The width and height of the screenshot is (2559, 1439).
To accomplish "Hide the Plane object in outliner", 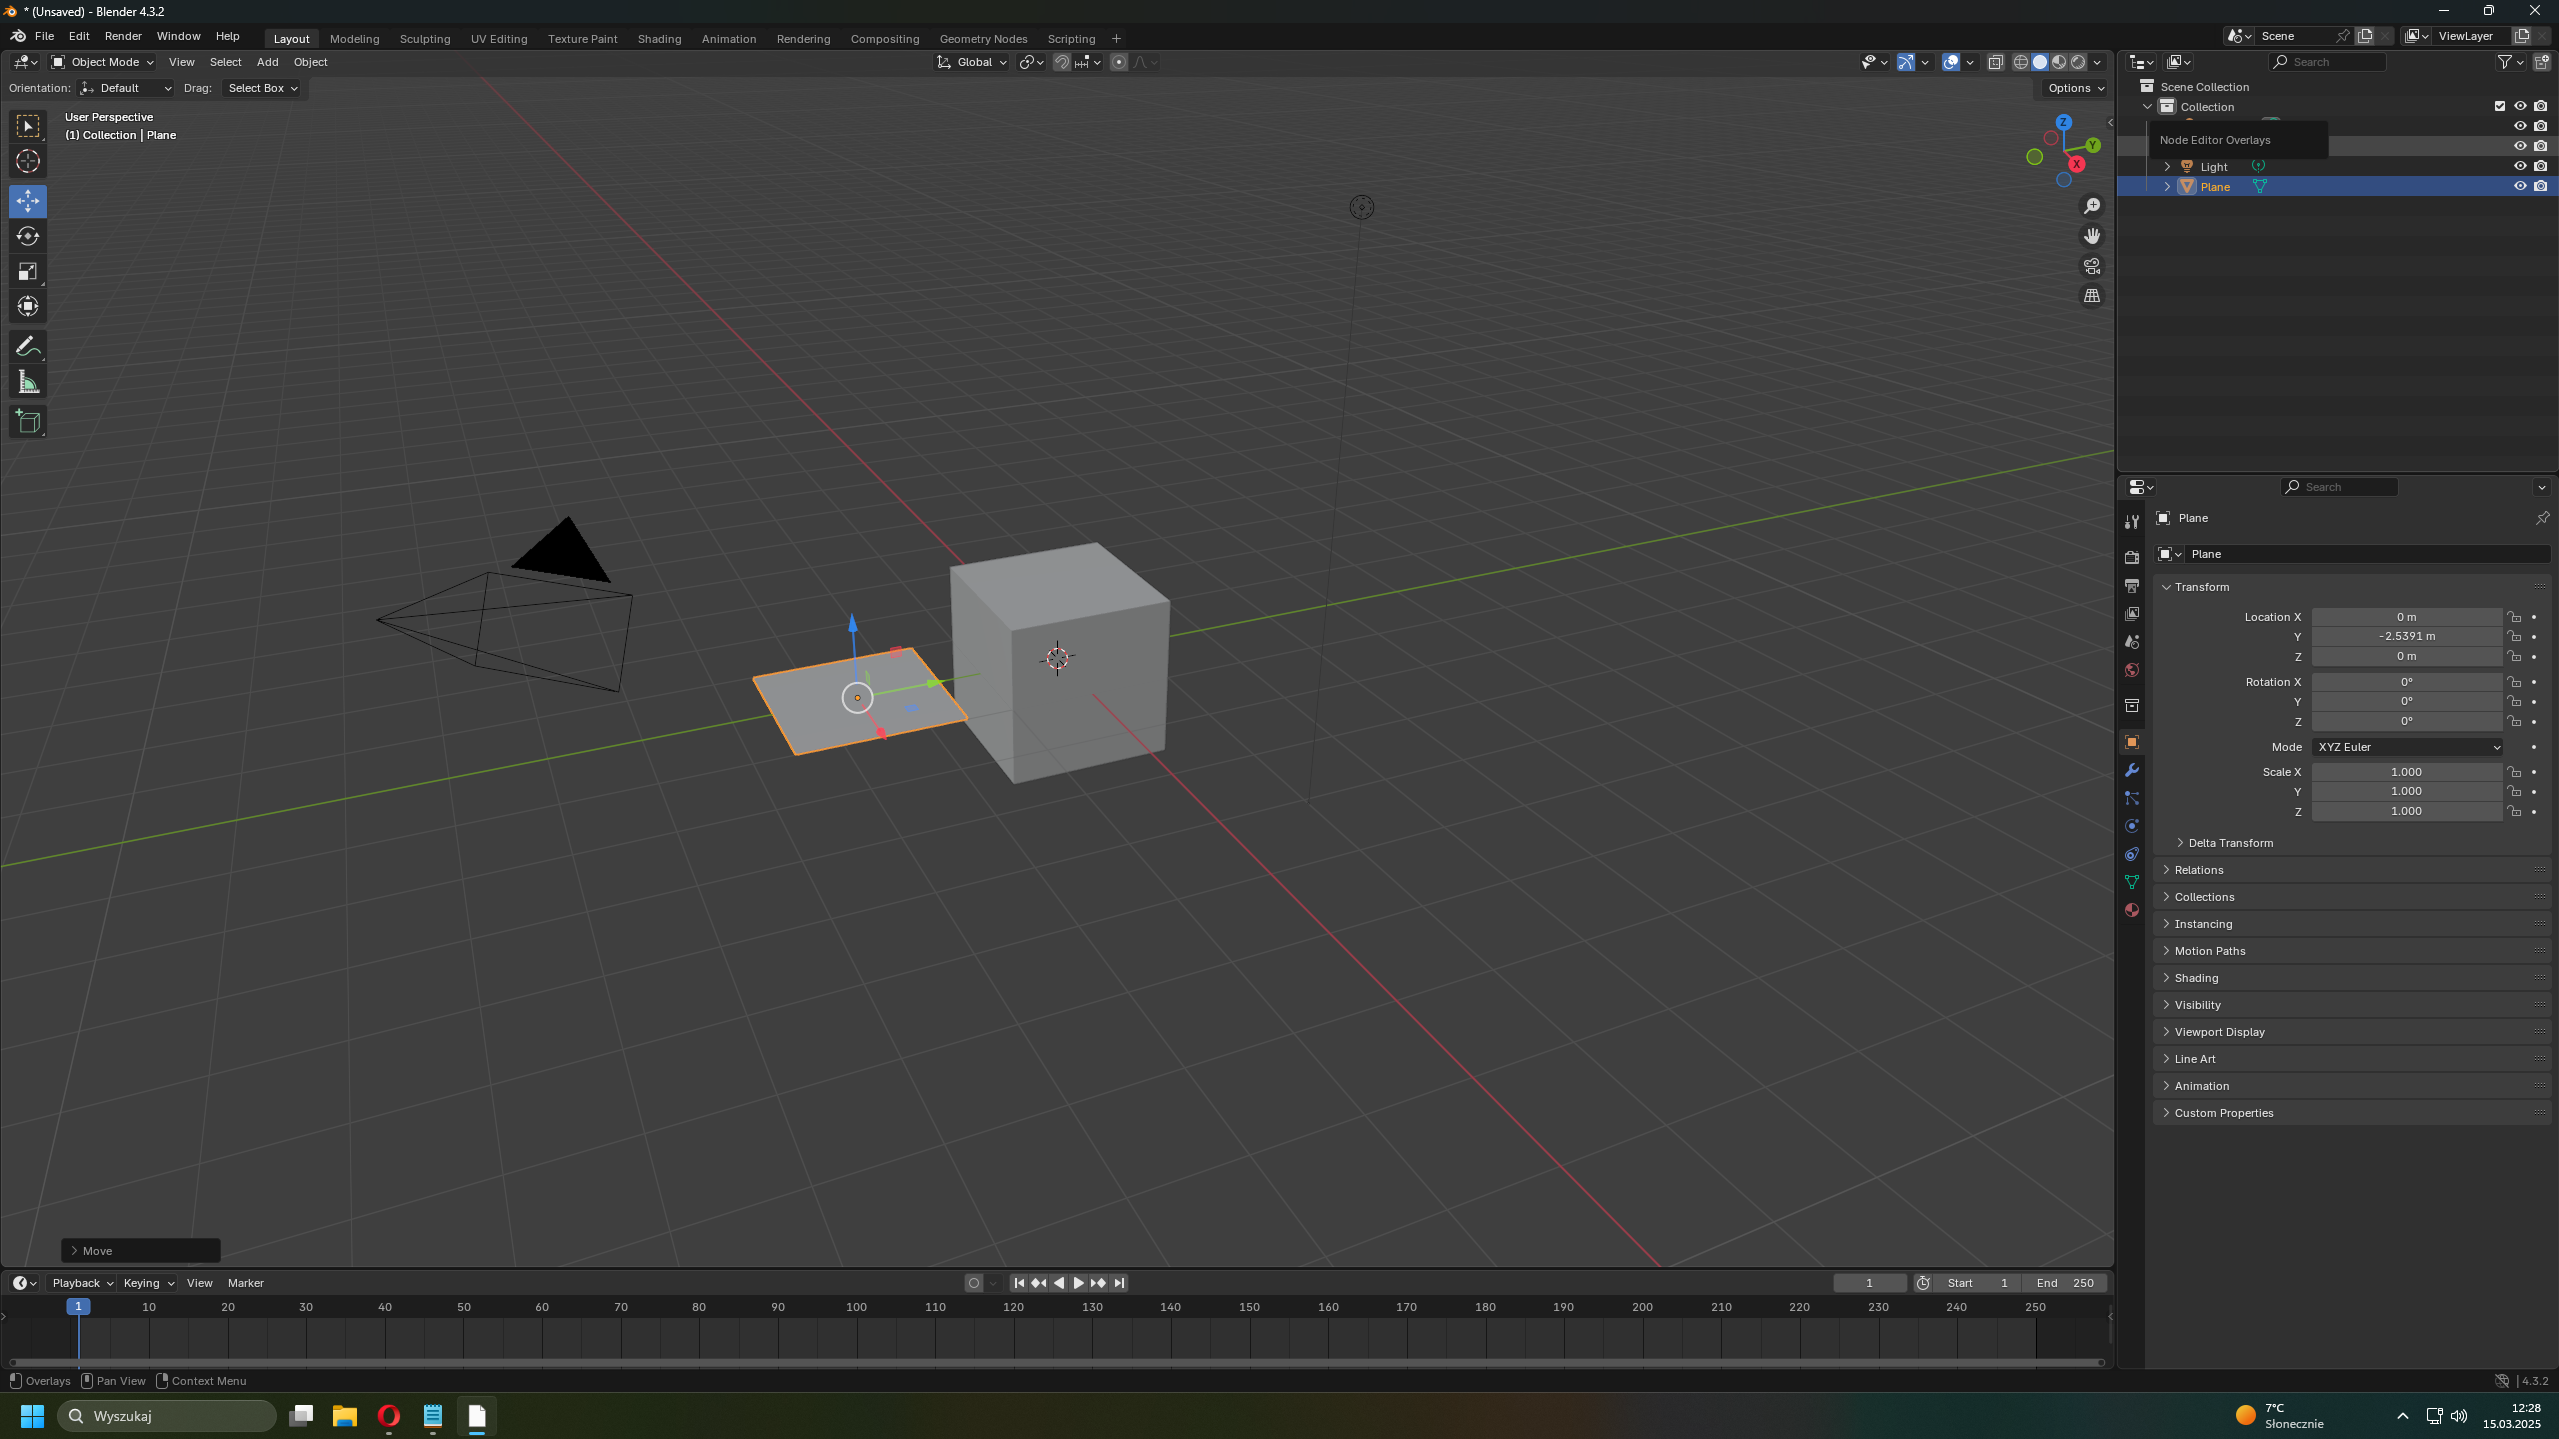I will coord(2519,186).
